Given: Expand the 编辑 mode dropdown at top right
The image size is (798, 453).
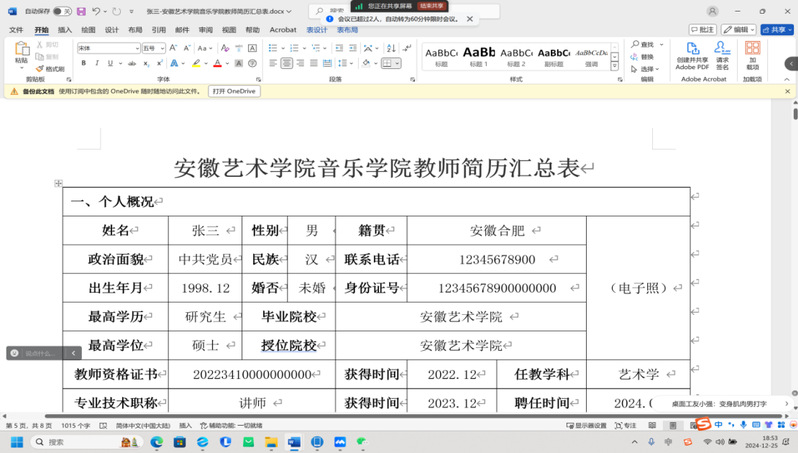Looking at the screenshot, I should click(739, 30).
